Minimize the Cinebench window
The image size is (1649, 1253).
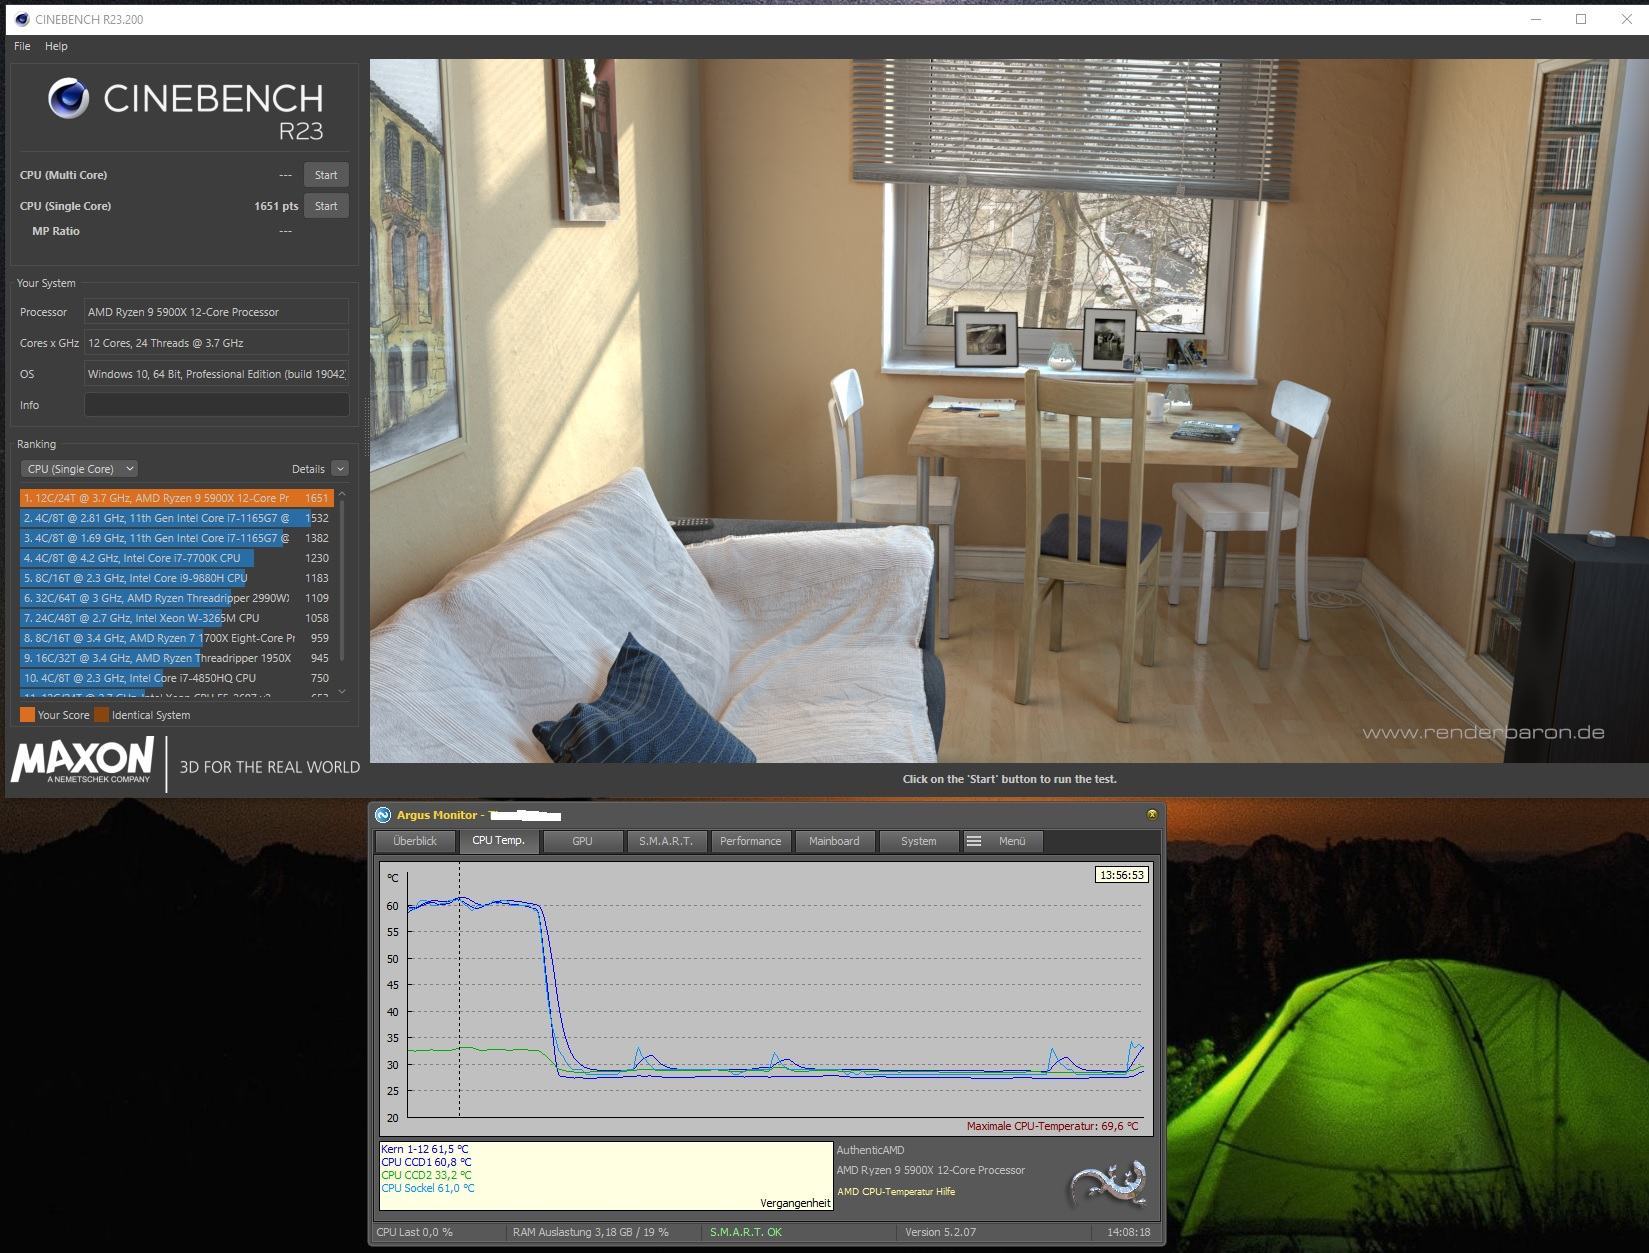point(1535,19)
